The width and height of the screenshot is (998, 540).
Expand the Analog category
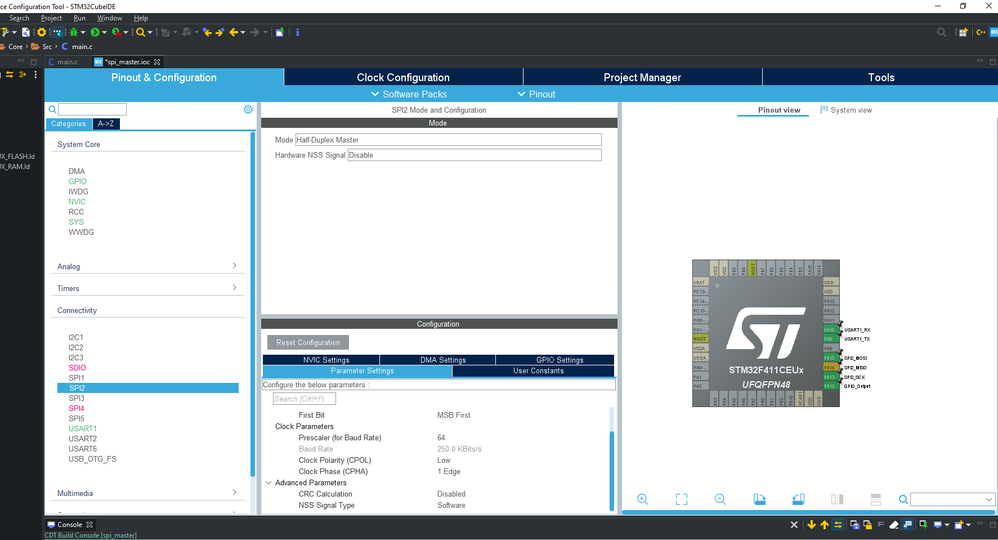(x=148, y=266)
